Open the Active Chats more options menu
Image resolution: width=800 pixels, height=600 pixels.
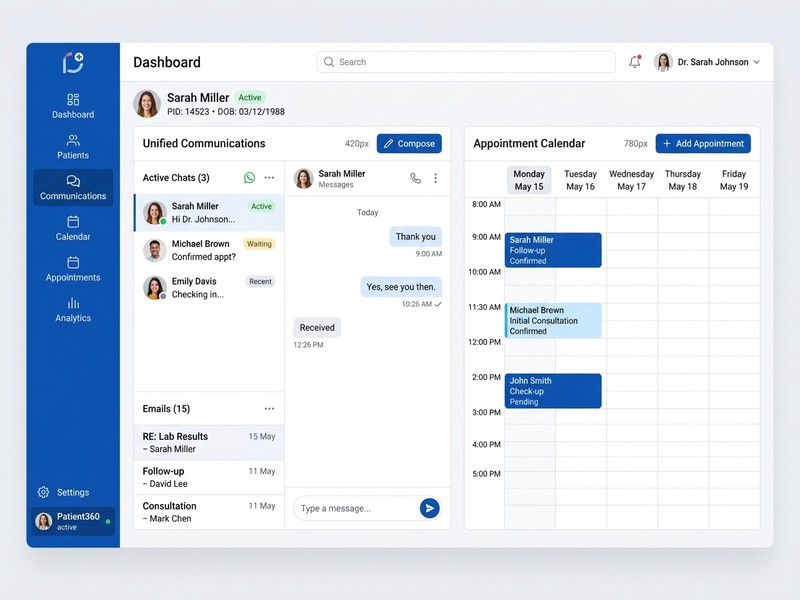[x=269, y=178]
